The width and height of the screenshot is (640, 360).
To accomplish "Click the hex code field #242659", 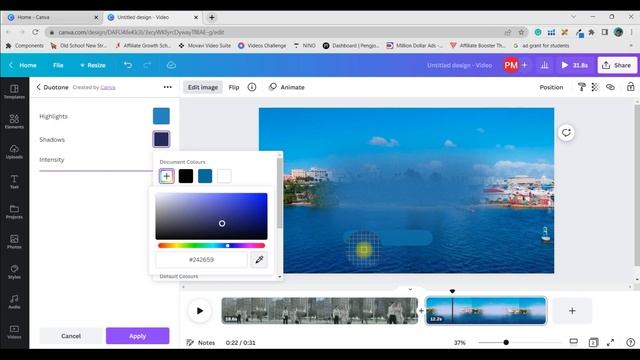I will tap(201, 260).
